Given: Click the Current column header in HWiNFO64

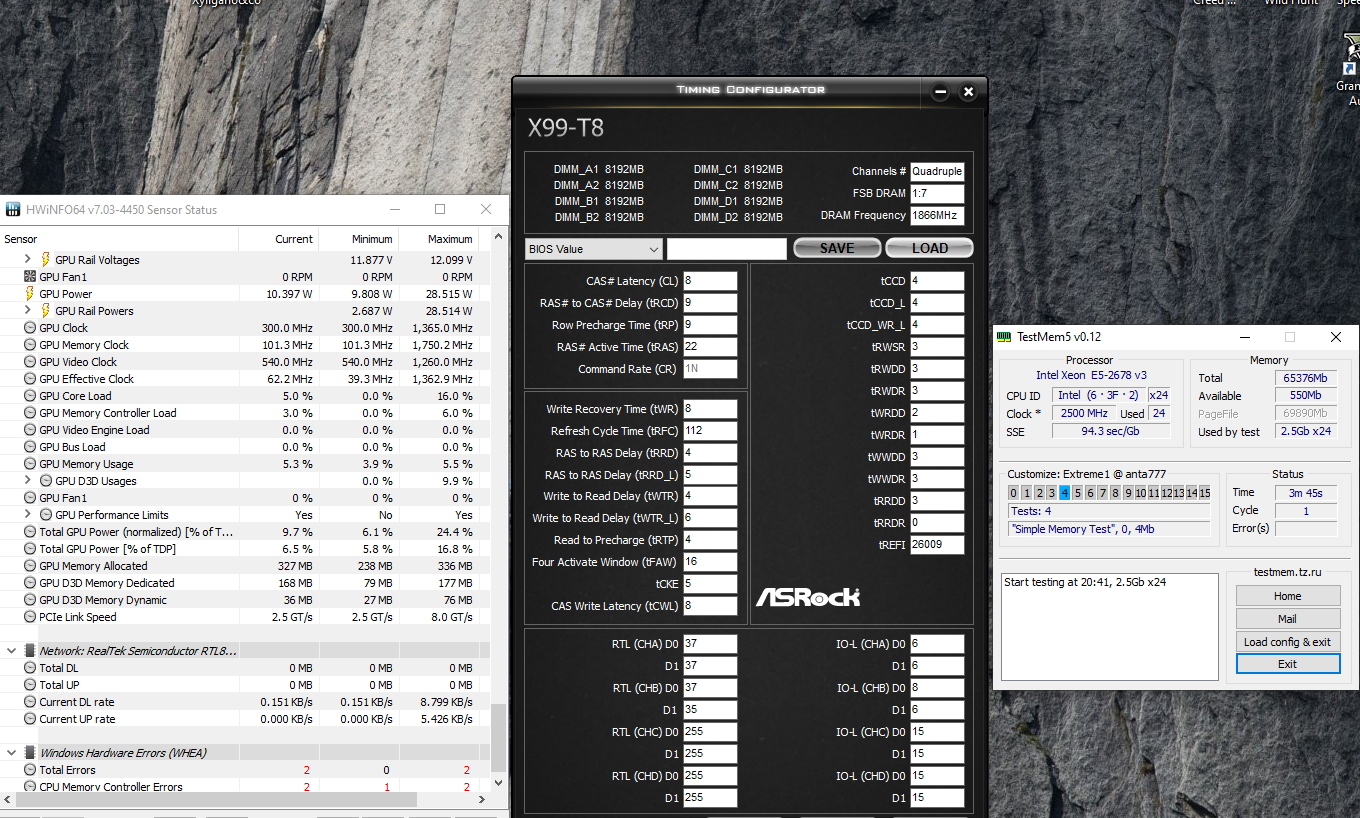Looking at the screenshot, I should pos(278,239).
